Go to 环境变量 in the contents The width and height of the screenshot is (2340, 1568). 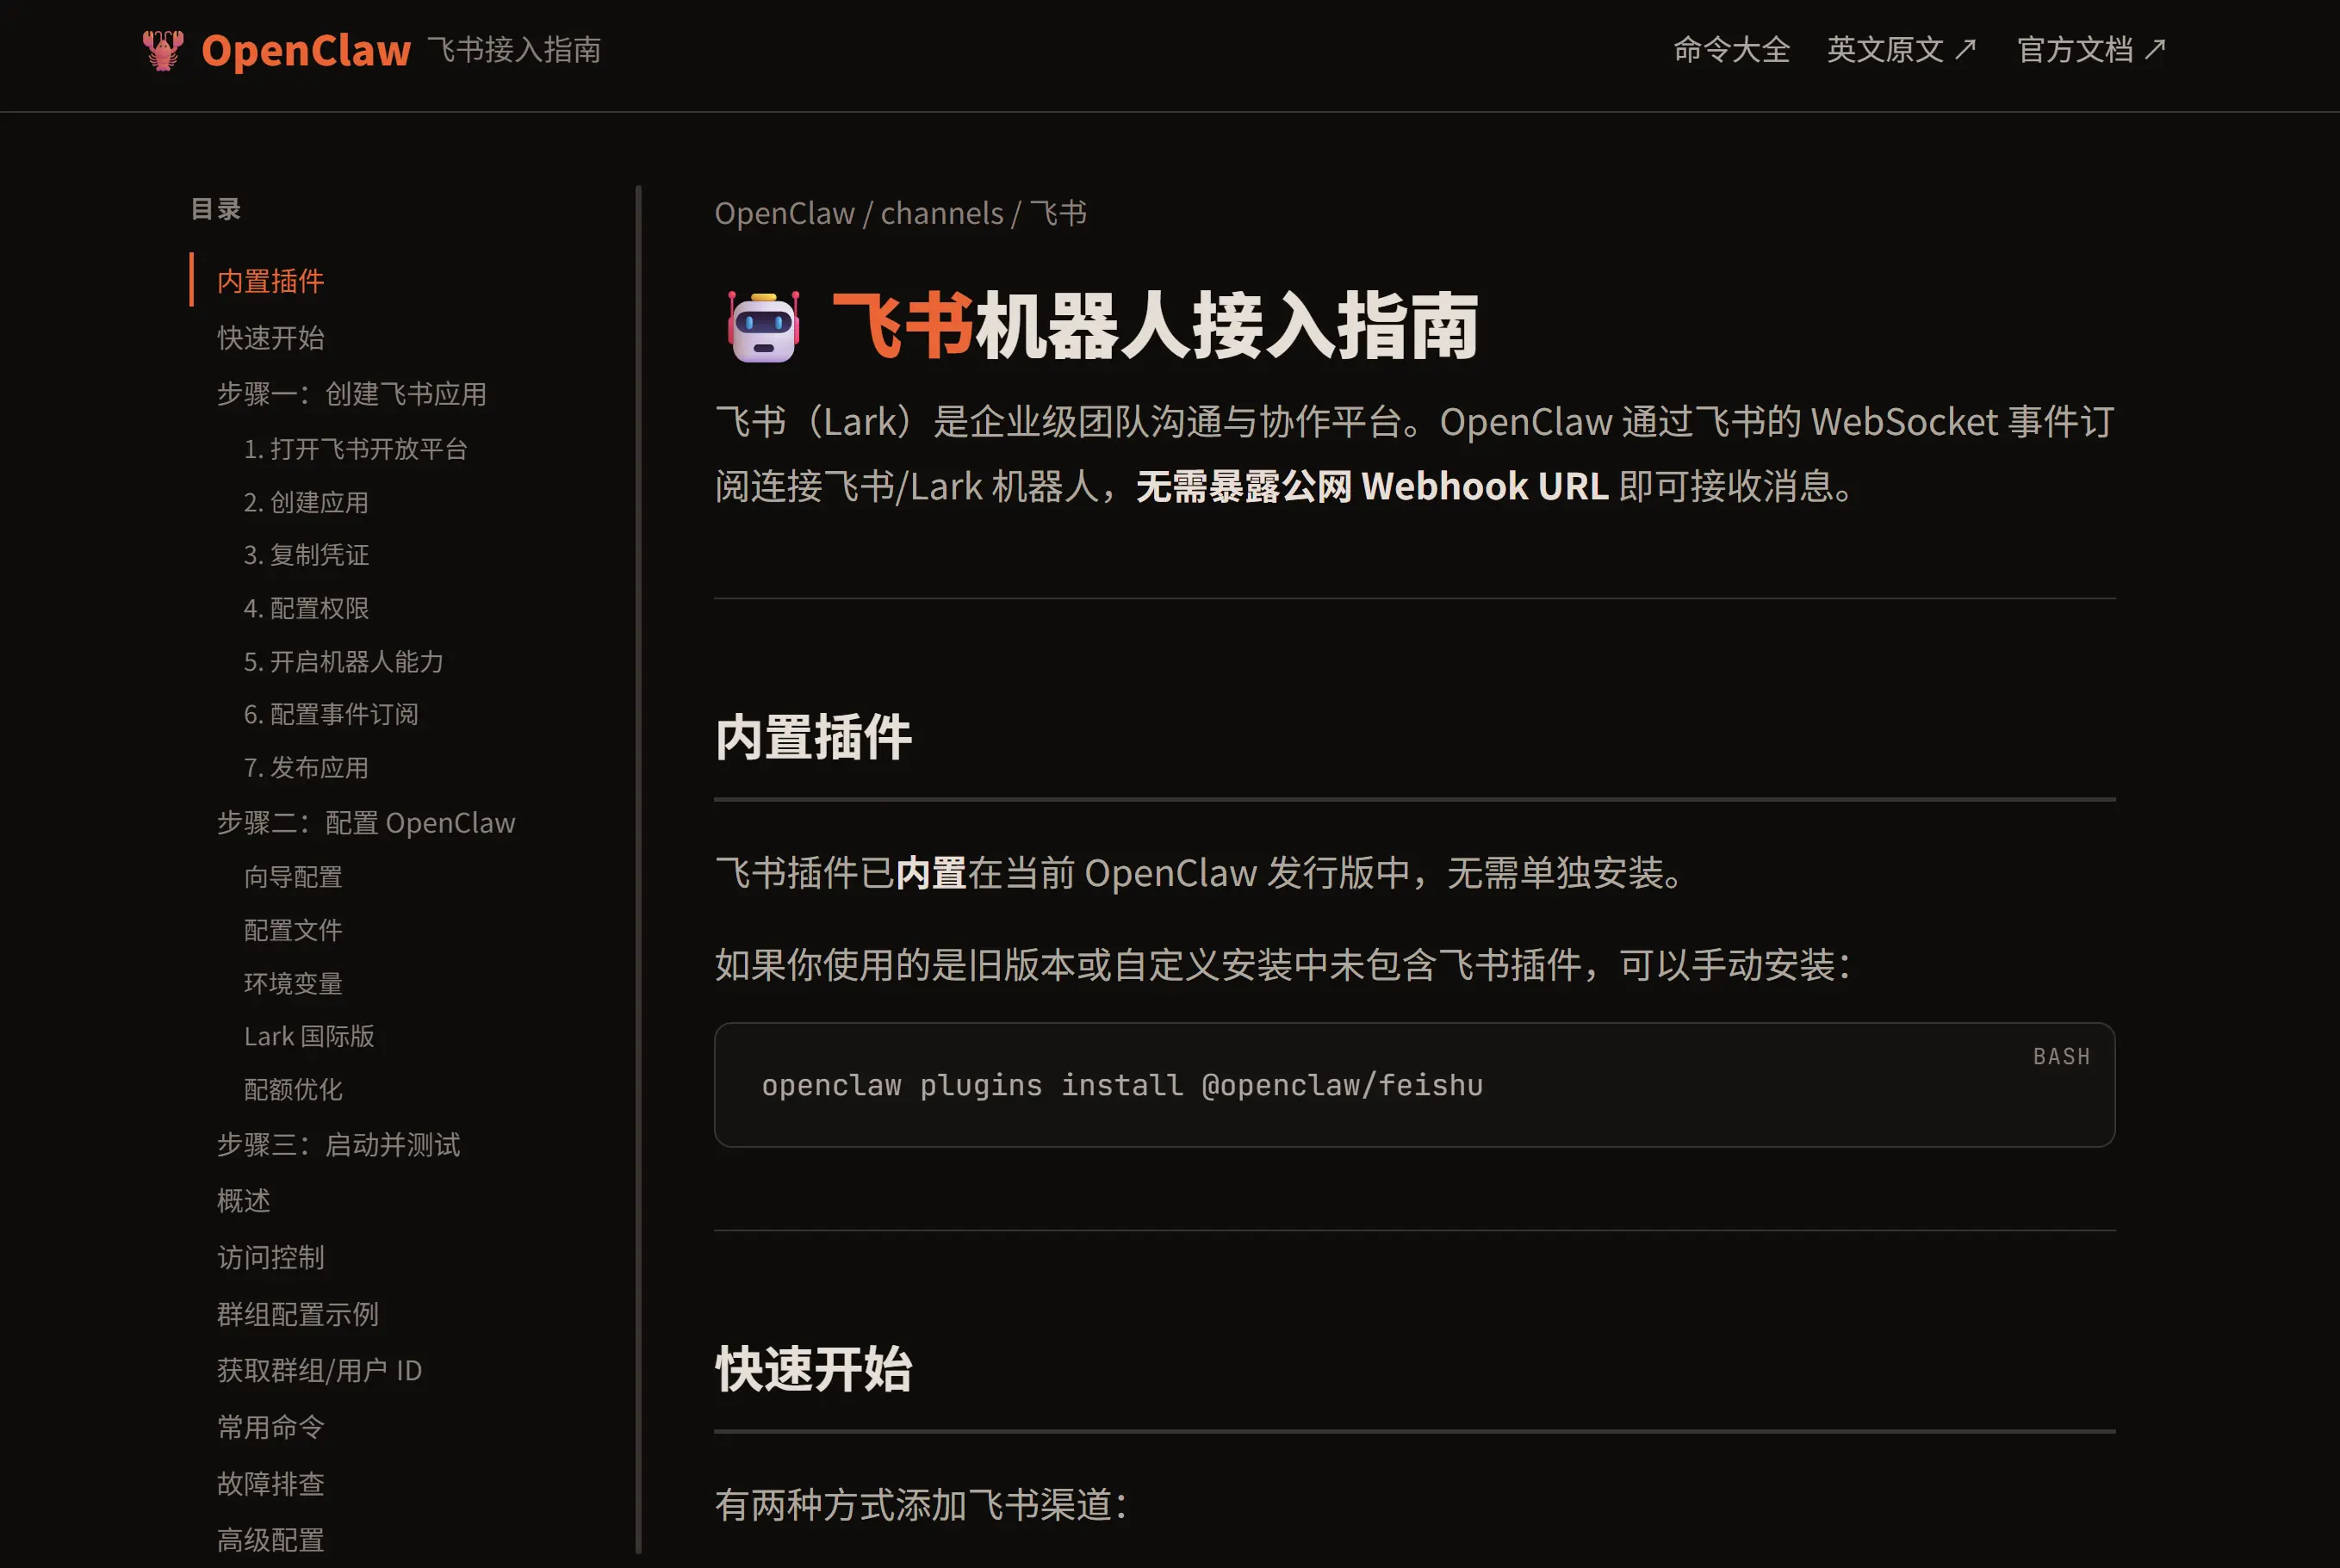coord(292,983)
